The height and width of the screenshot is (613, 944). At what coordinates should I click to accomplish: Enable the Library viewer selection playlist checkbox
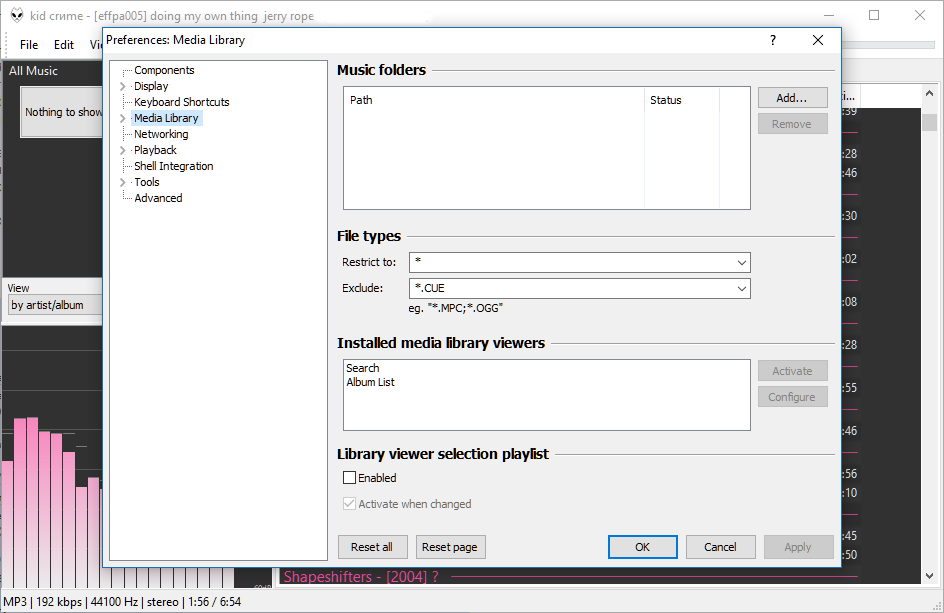coord(350,478)
